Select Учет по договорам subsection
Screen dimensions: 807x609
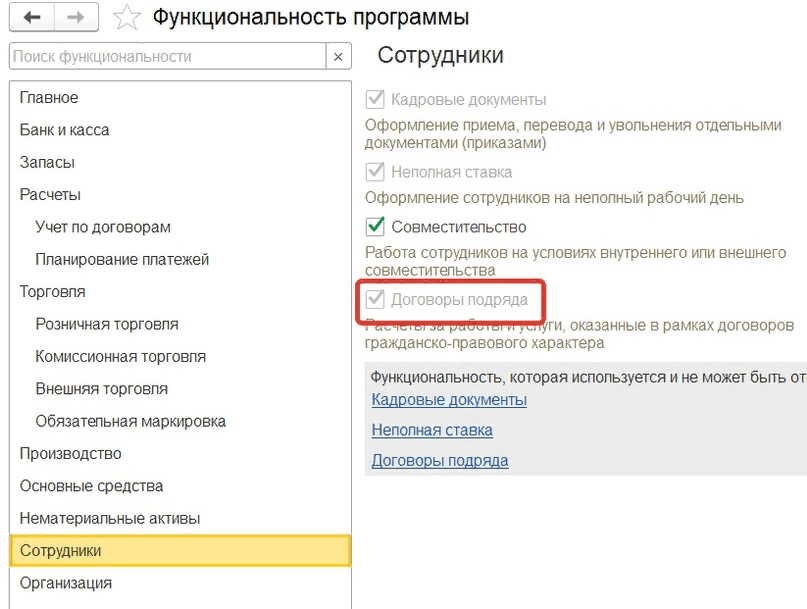coord(102,227)
